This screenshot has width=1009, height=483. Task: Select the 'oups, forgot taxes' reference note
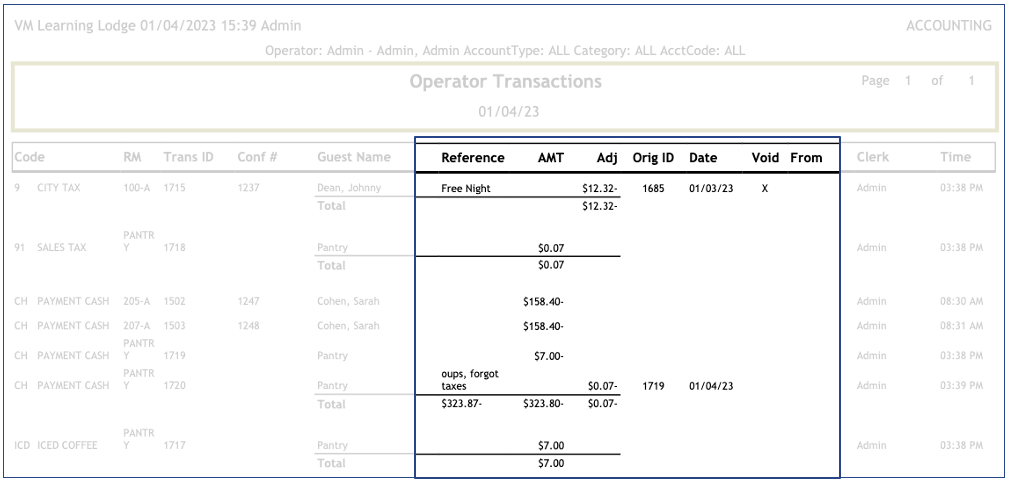(470, 379)
